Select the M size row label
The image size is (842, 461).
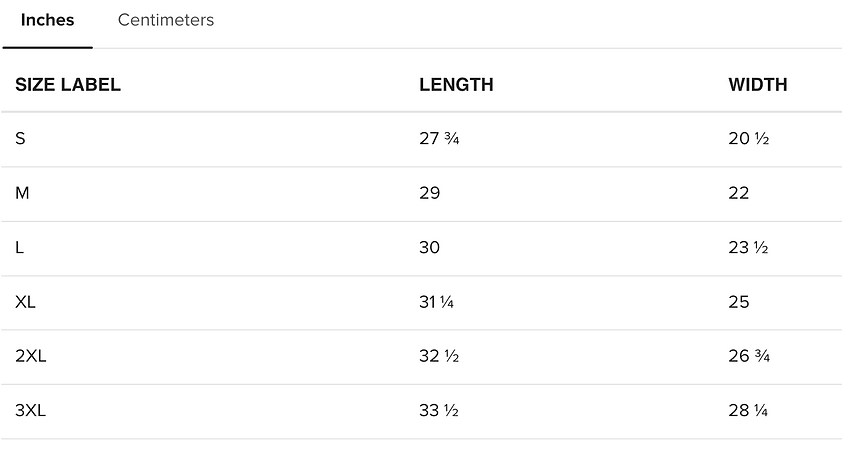pyautogui.click(x=22, y=193)
